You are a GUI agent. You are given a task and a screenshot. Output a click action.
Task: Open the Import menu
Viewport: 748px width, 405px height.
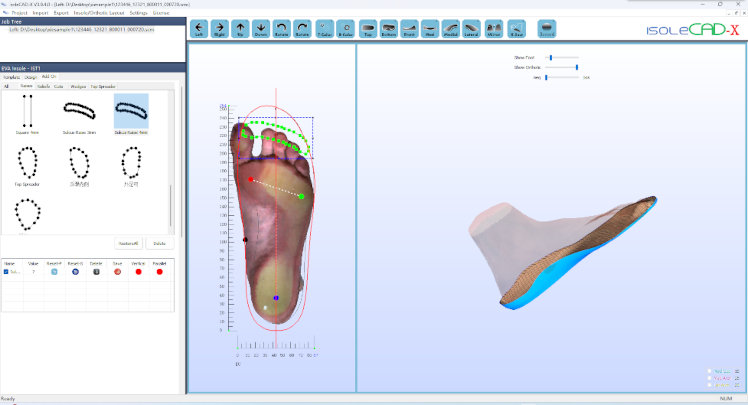click(x=40, y=13)
